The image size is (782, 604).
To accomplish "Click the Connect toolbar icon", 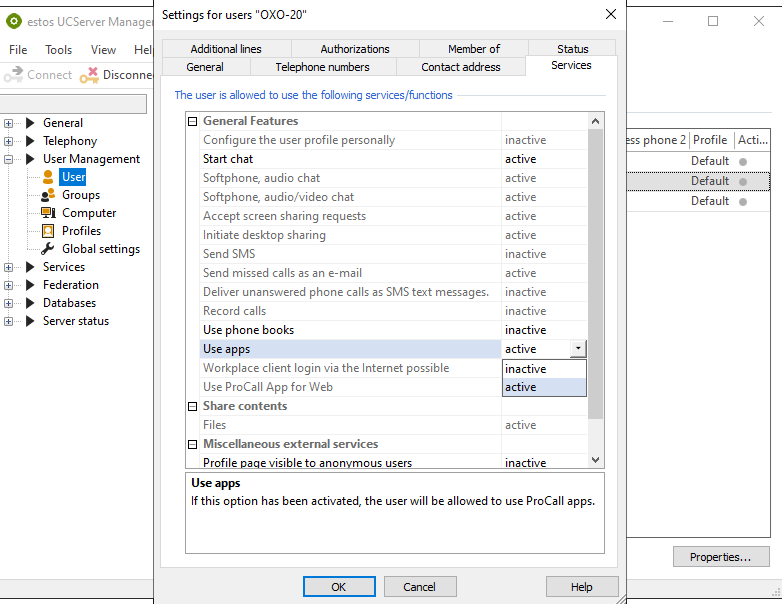I will coord(13,75).
